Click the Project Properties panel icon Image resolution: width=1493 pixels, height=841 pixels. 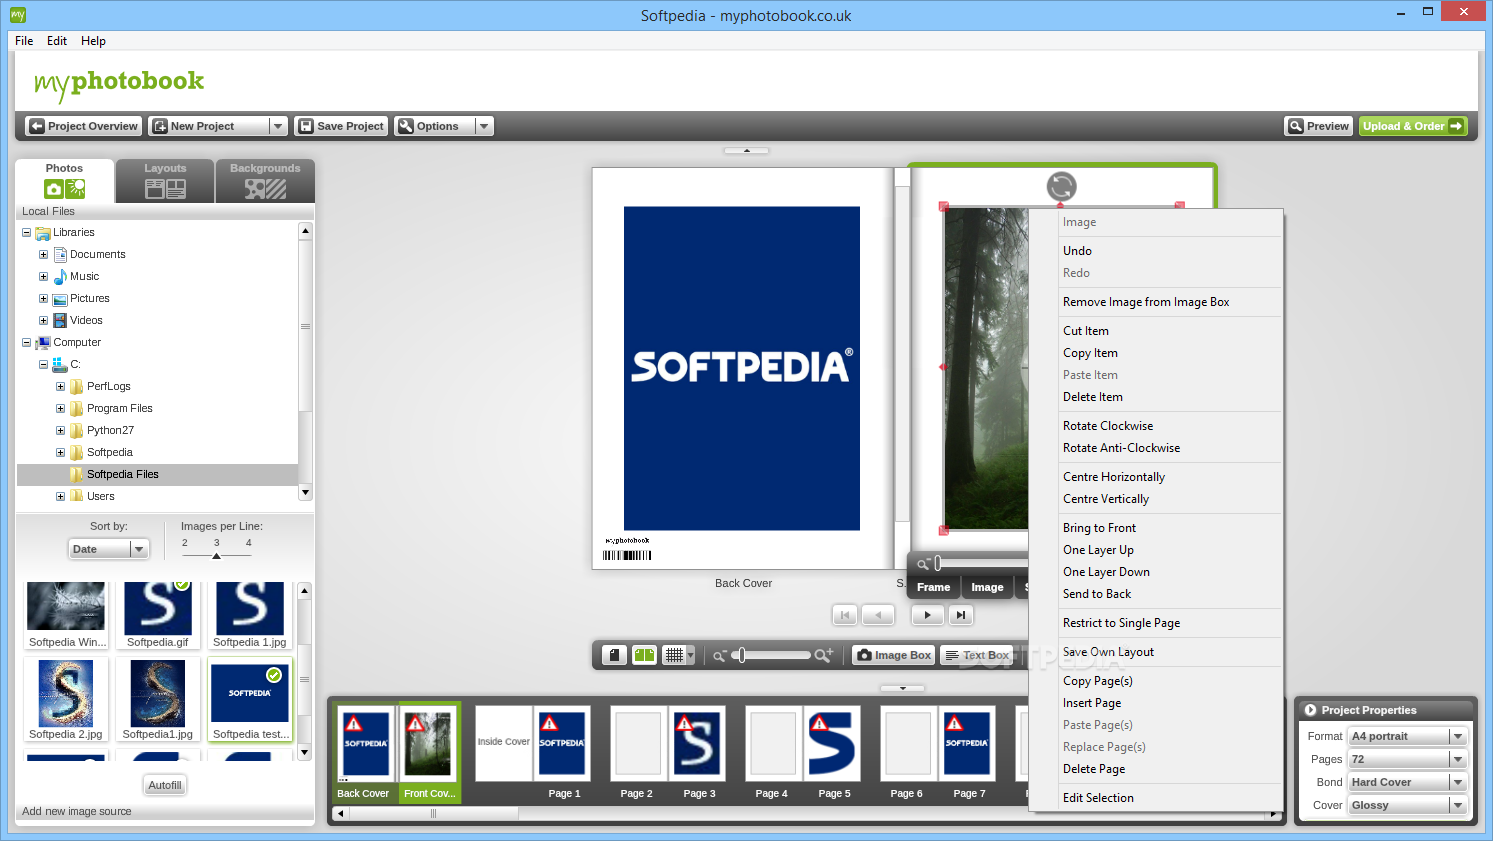1310,710
